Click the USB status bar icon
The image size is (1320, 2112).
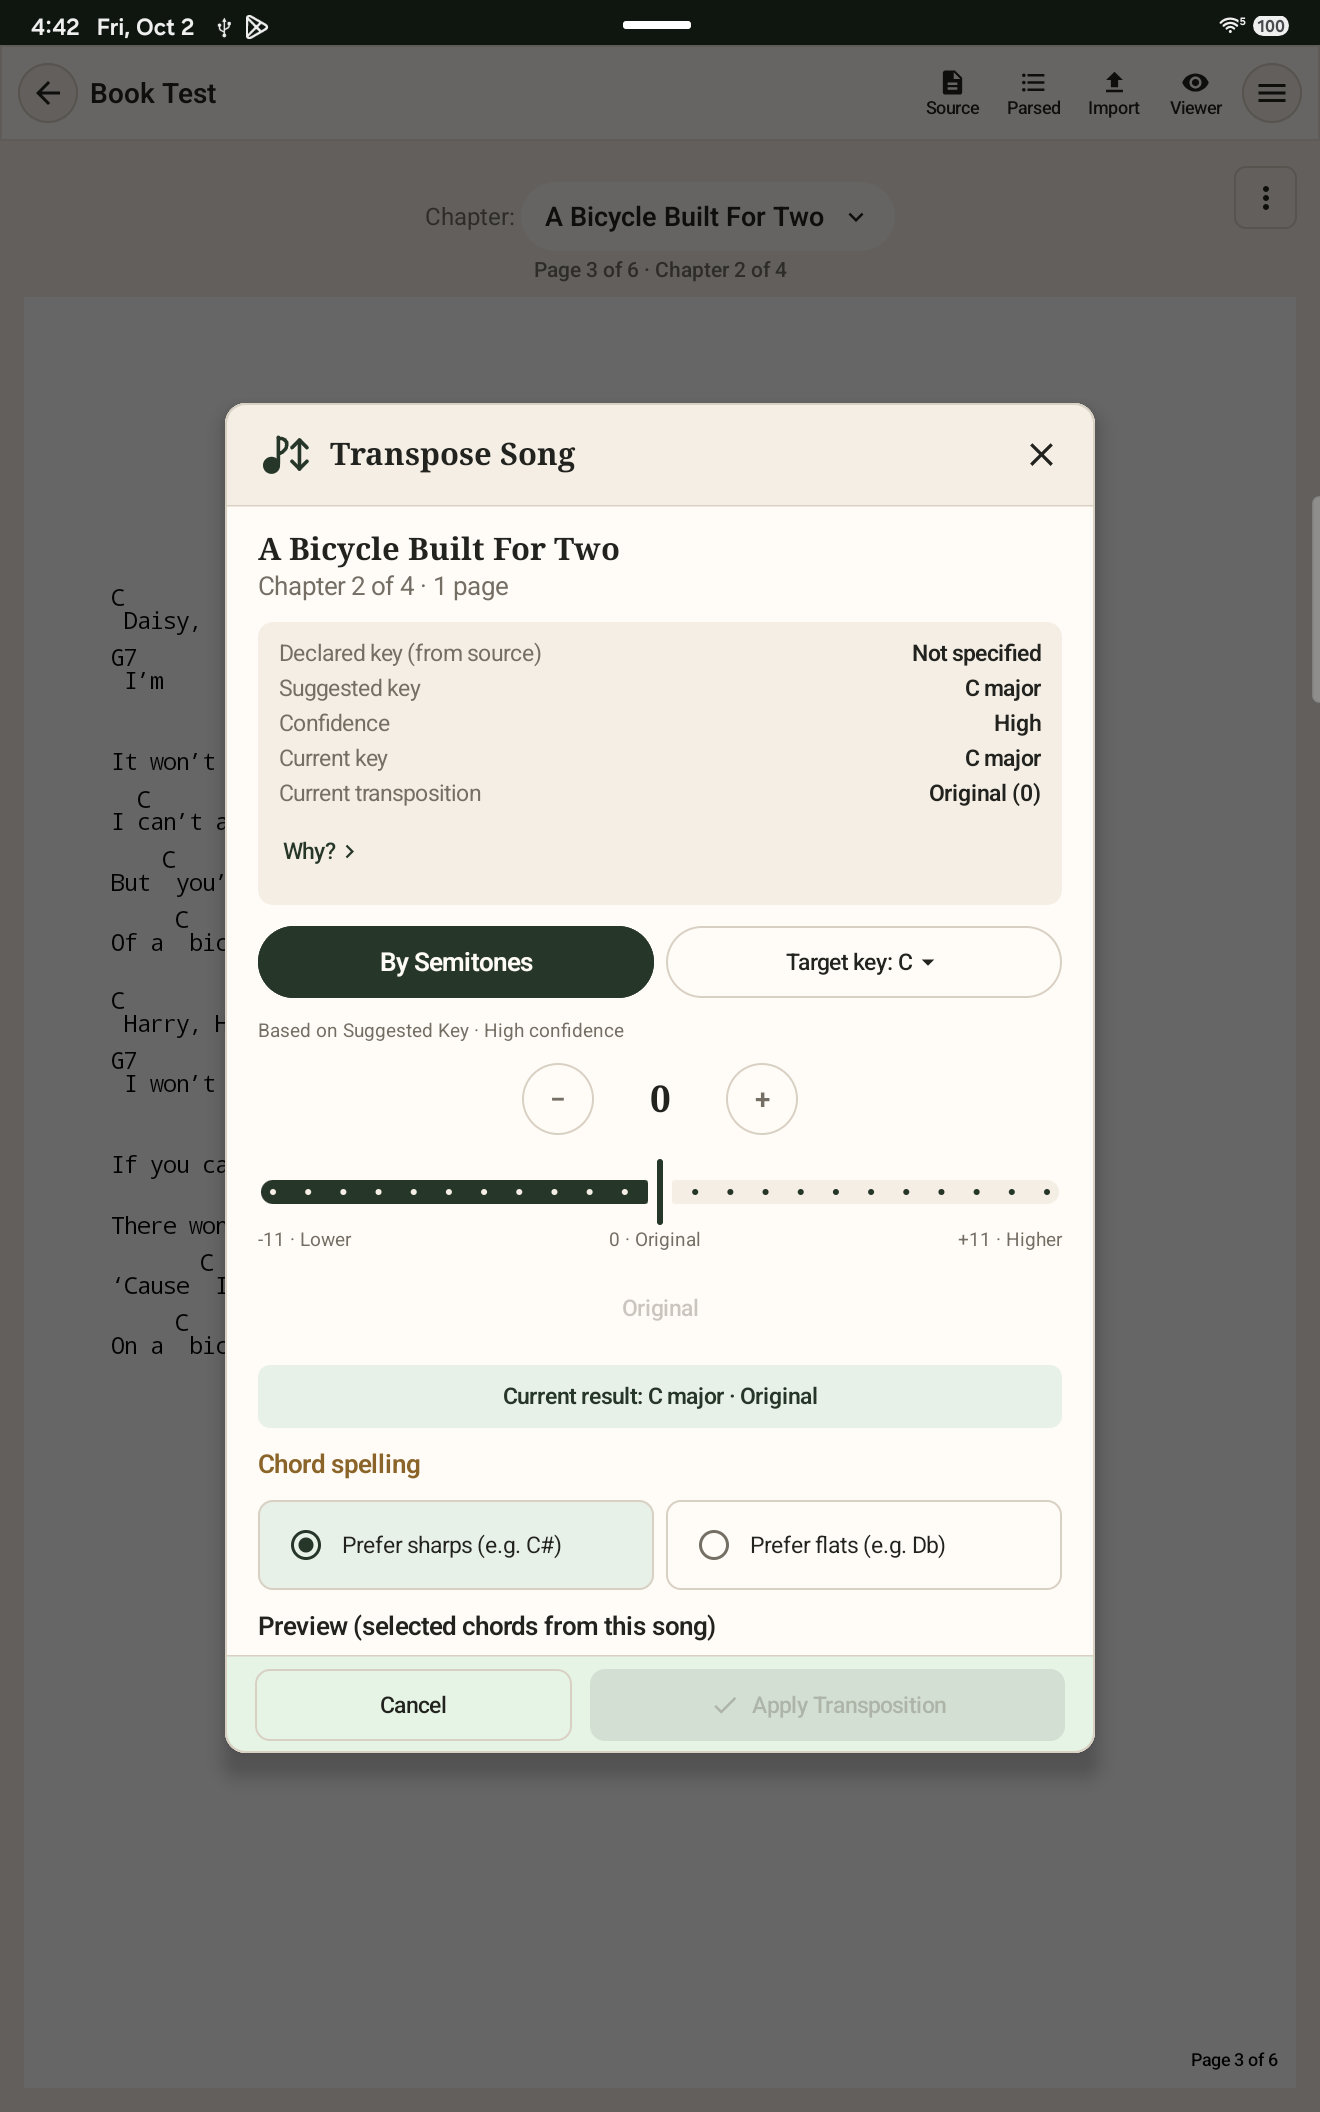click(224, 27)
